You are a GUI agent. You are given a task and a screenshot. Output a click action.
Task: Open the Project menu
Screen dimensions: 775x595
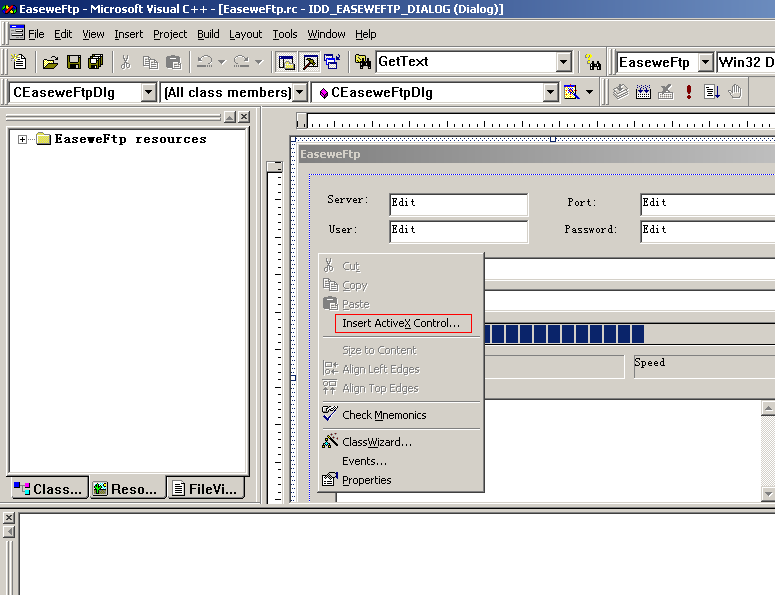pyautogui.click(x=170, y=34)
